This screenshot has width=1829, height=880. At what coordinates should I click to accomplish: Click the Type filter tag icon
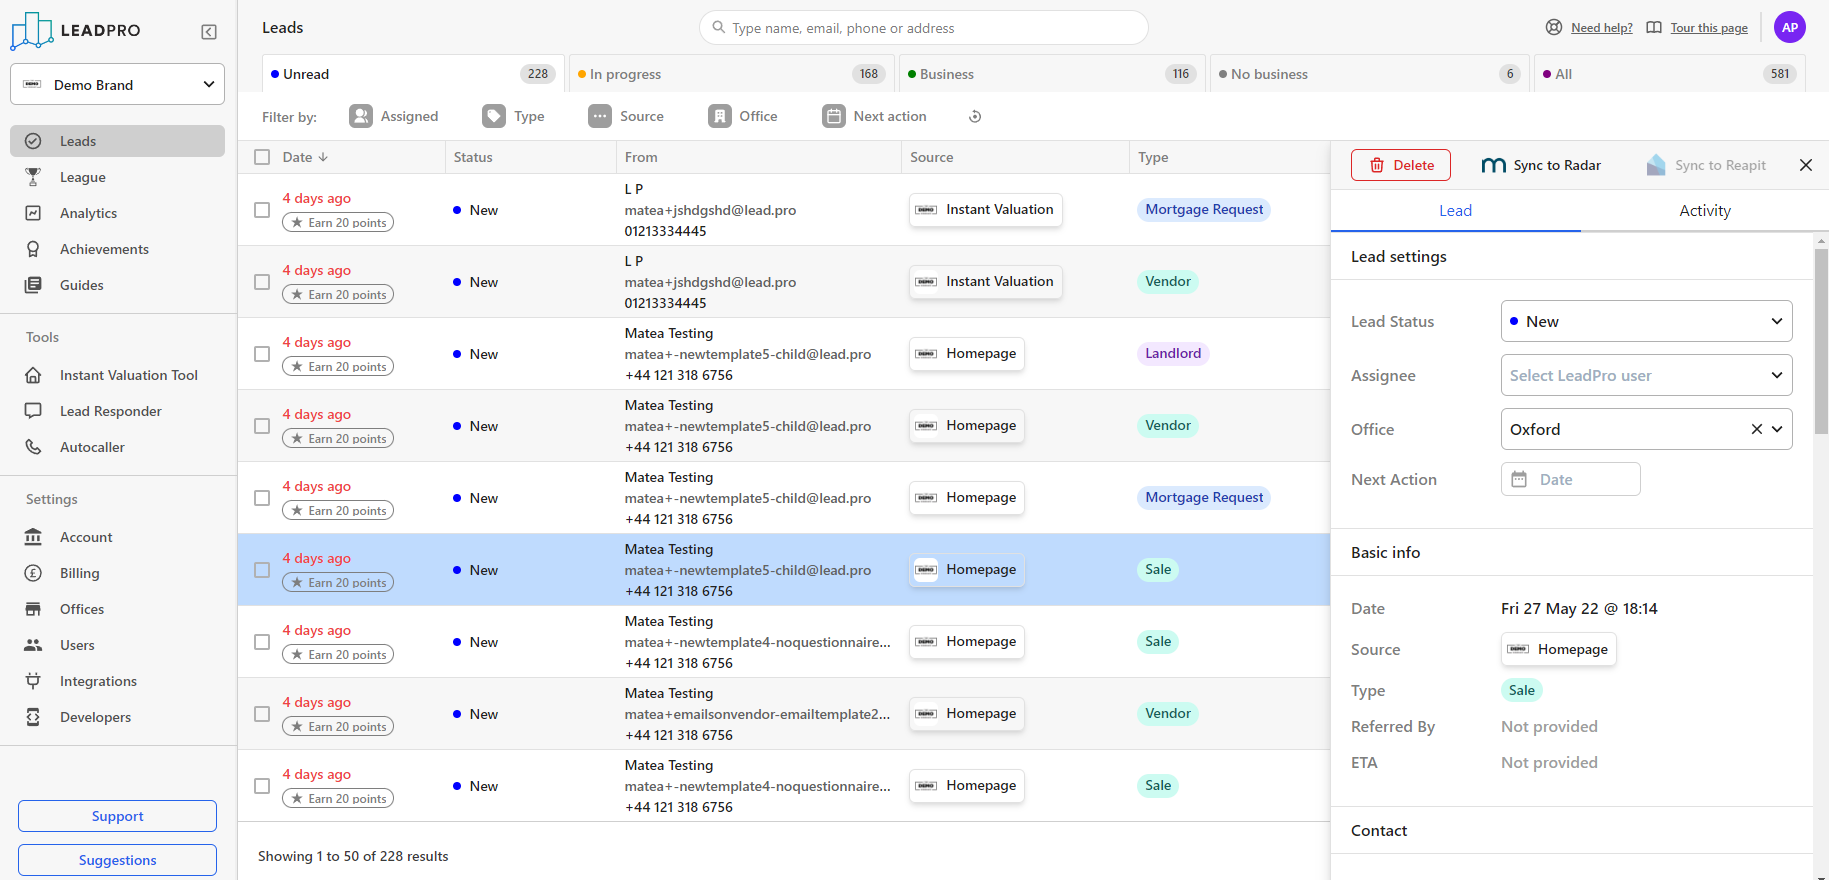tap(494, 117)
